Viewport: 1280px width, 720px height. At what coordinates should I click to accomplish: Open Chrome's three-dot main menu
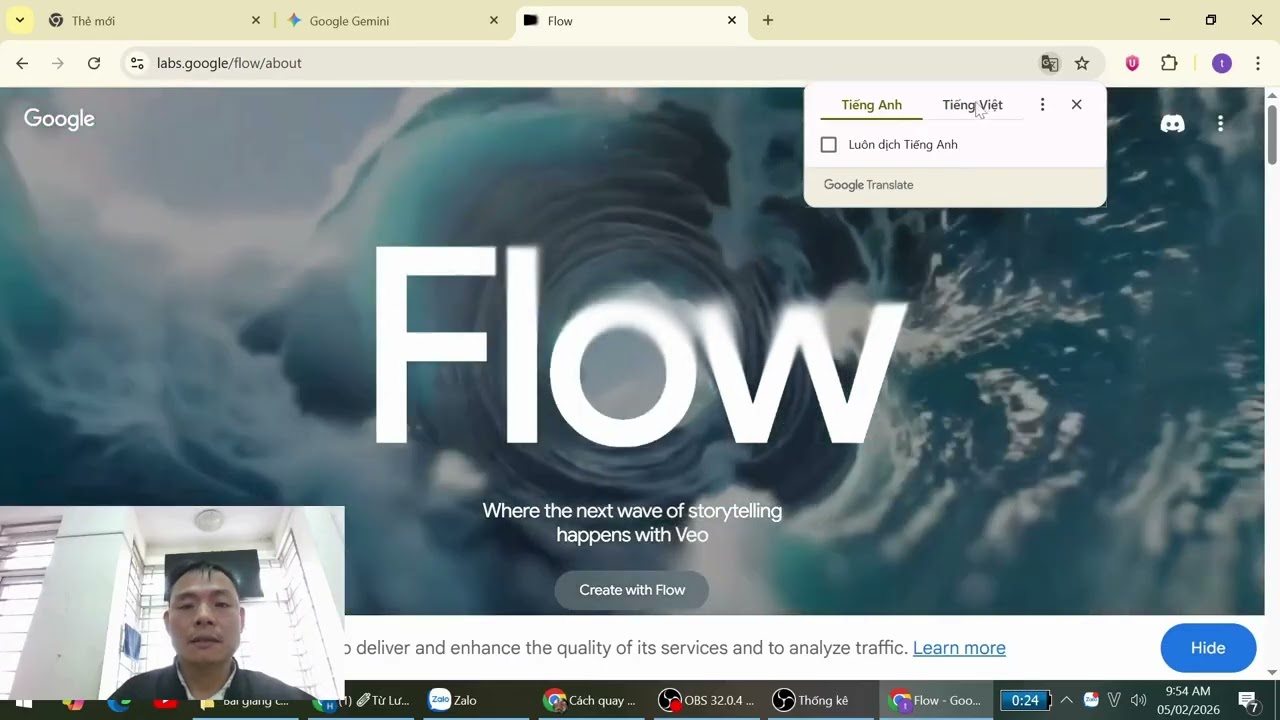(1257, 63)
